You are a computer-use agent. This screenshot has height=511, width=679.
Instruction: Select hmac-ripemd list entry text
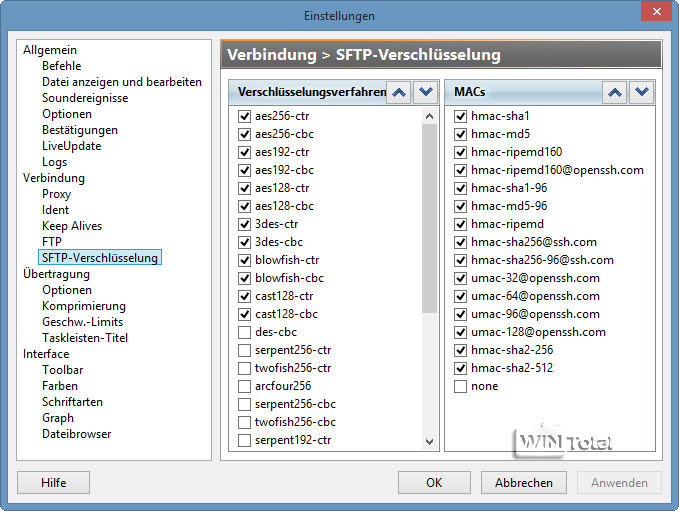(x=507, y=224)
